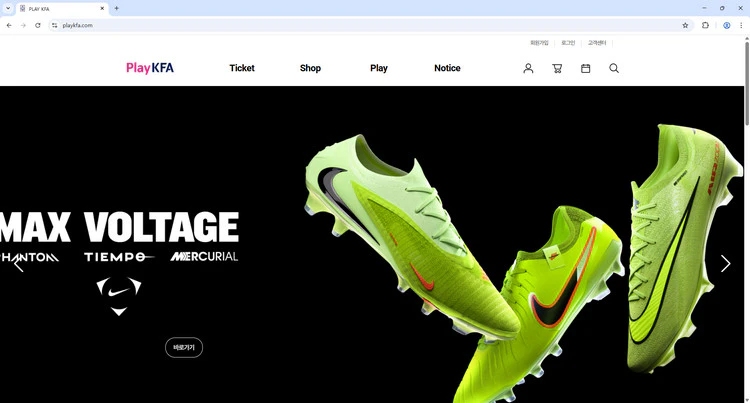Advance to next banner slide arrow
Screen dimensions: 750x403
point(725,264)
